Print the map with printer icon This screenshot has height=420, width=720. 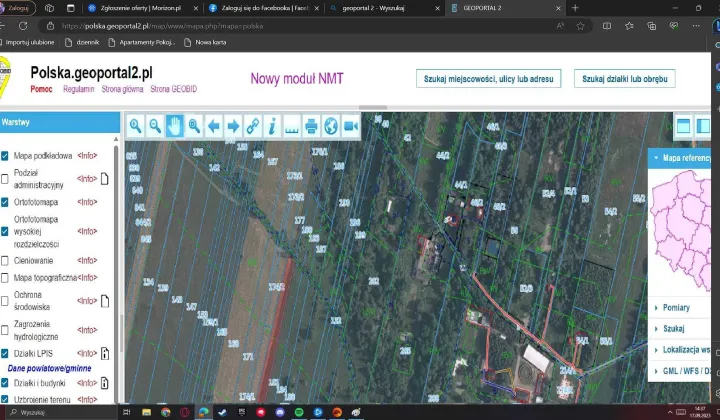pyautogui.click(x=311, y=126)
